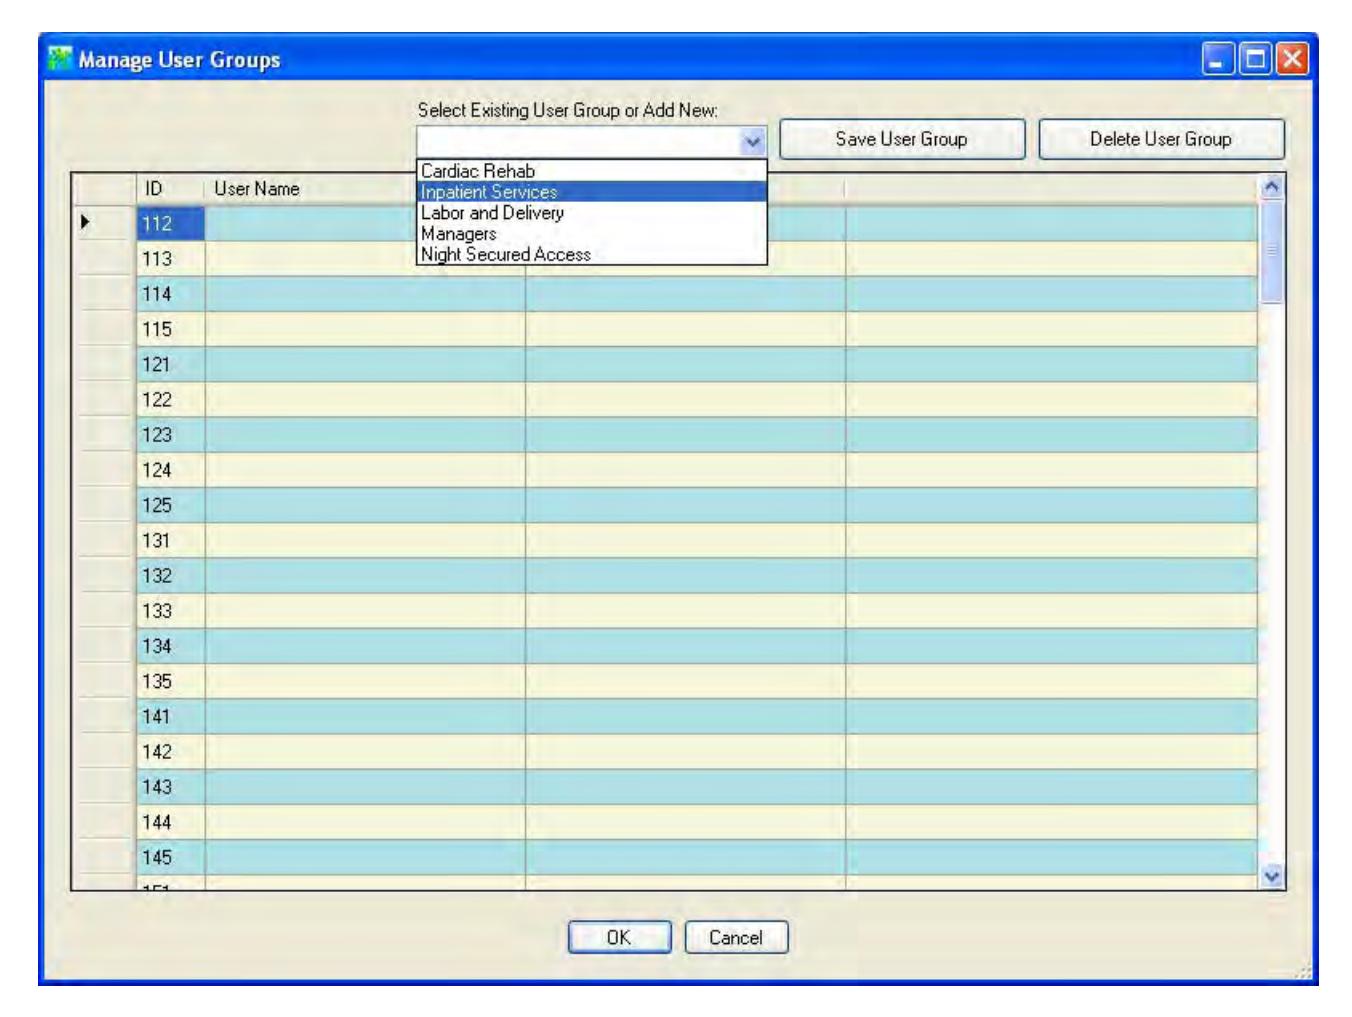The width and height of the screenshot is (1352, 1017).
Task: Click the Save User Group button
Action: (902, 139)
